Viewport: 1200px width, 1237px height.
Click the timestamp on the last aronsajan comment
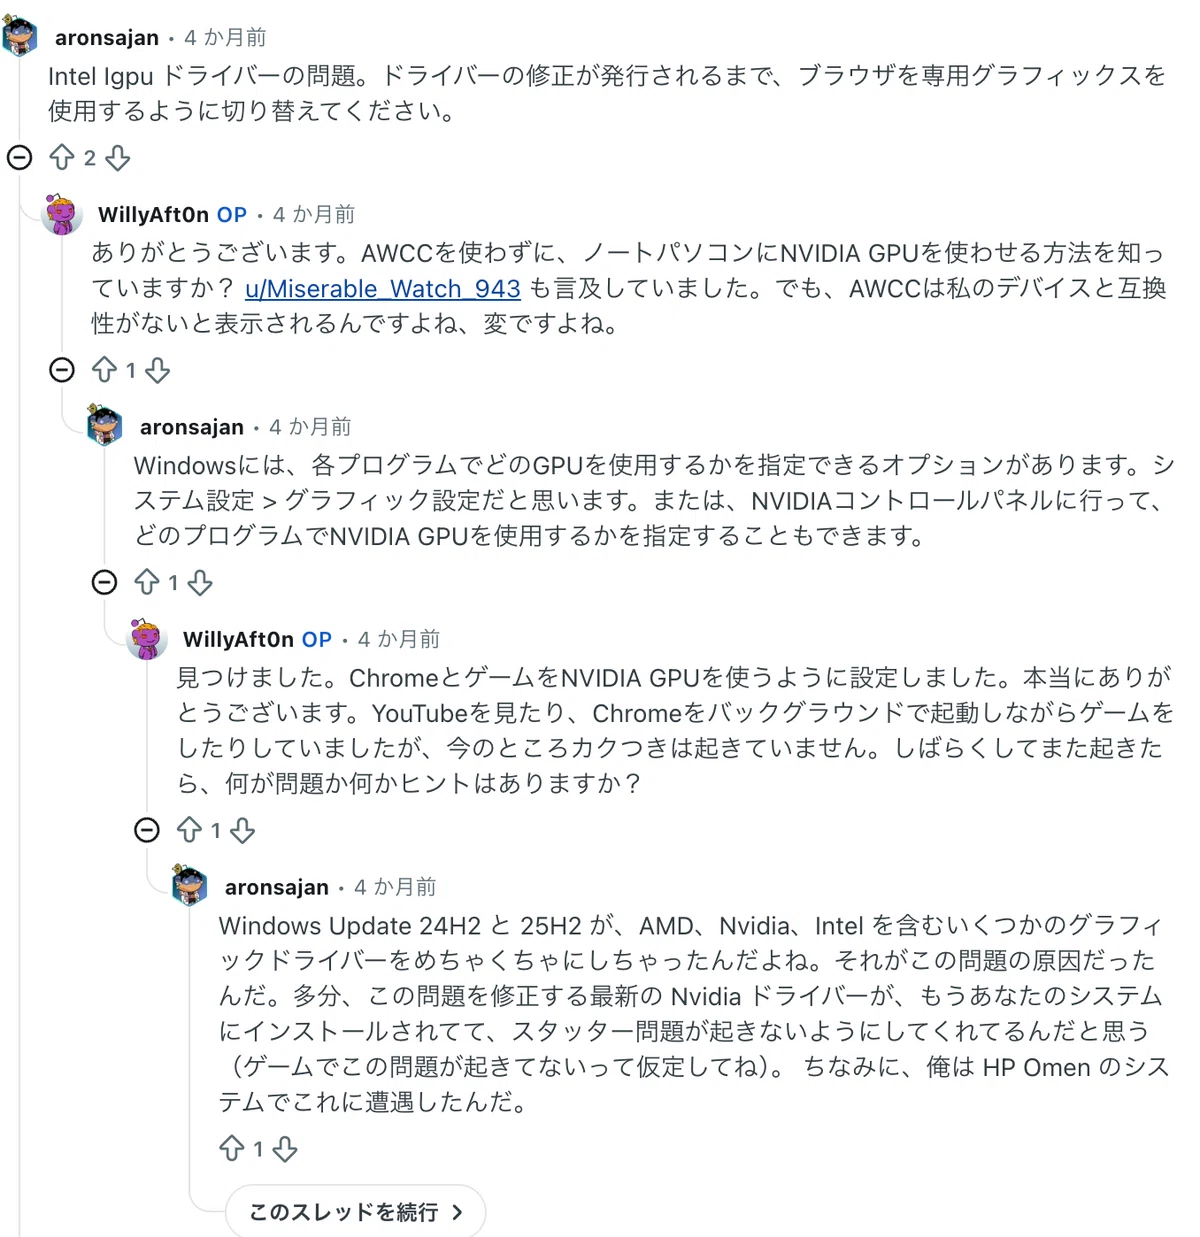point(395,887)
